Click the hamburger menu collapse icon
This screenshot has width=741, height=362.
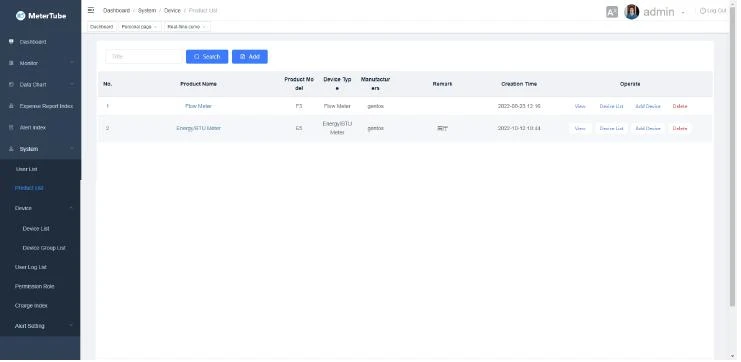tap(91, 10)
